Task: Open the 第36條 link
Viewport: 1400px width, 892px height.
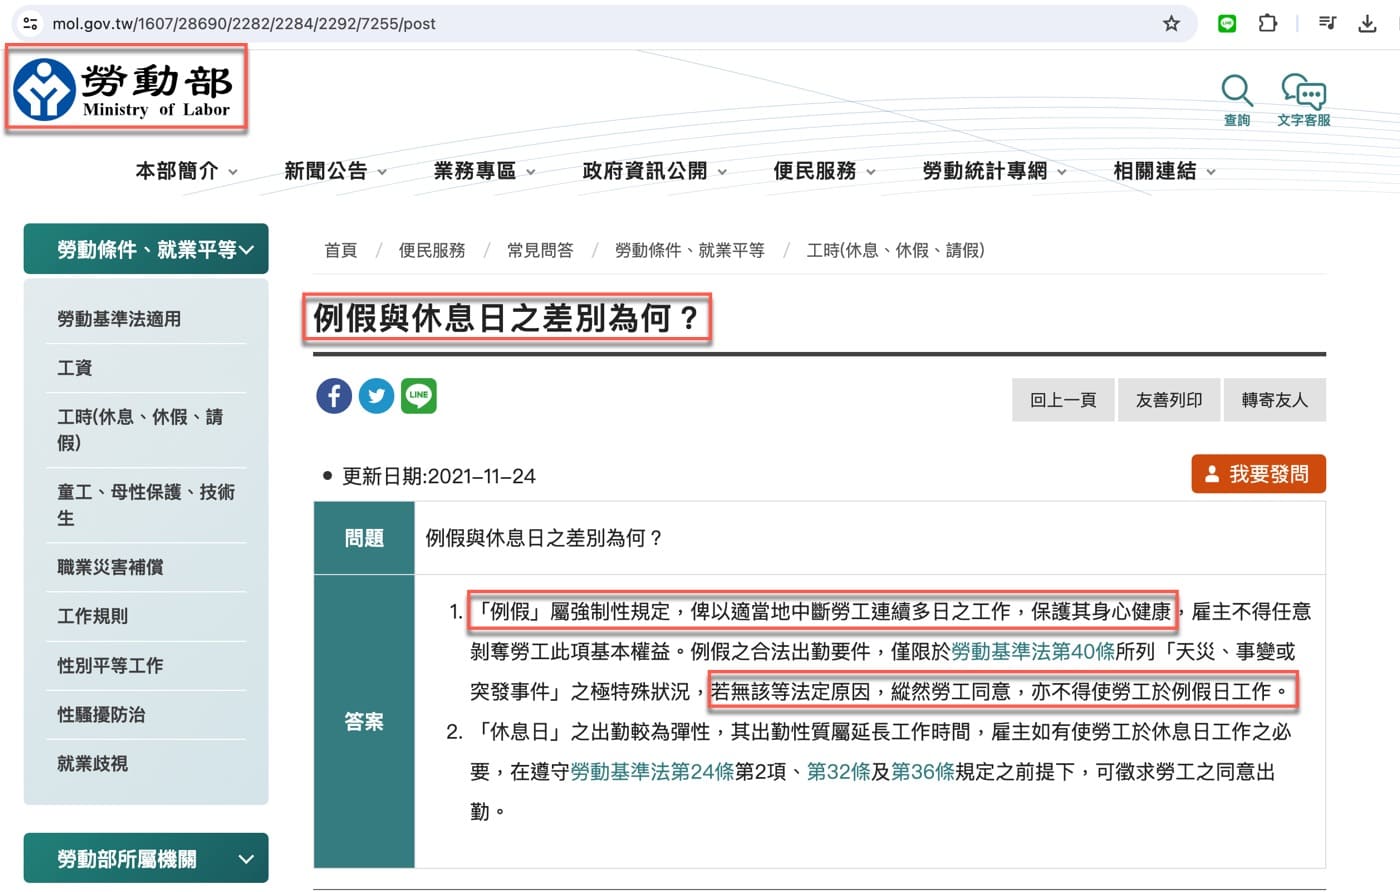Action: point(922,772)
